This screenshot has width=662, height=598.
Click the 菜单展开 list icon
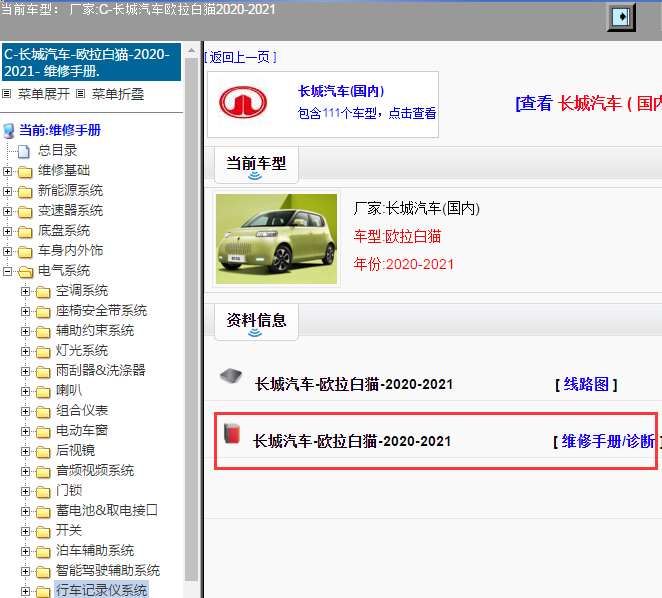click(7, 94)
